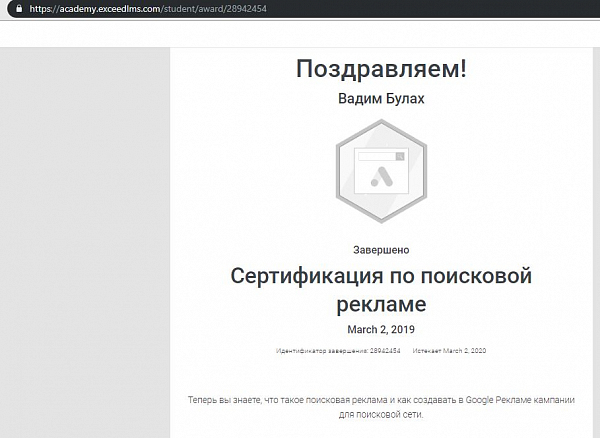600x438 pixels.
Task: Click the title 'Сертификация по поисковой'
Action: [x=381, y=275]
